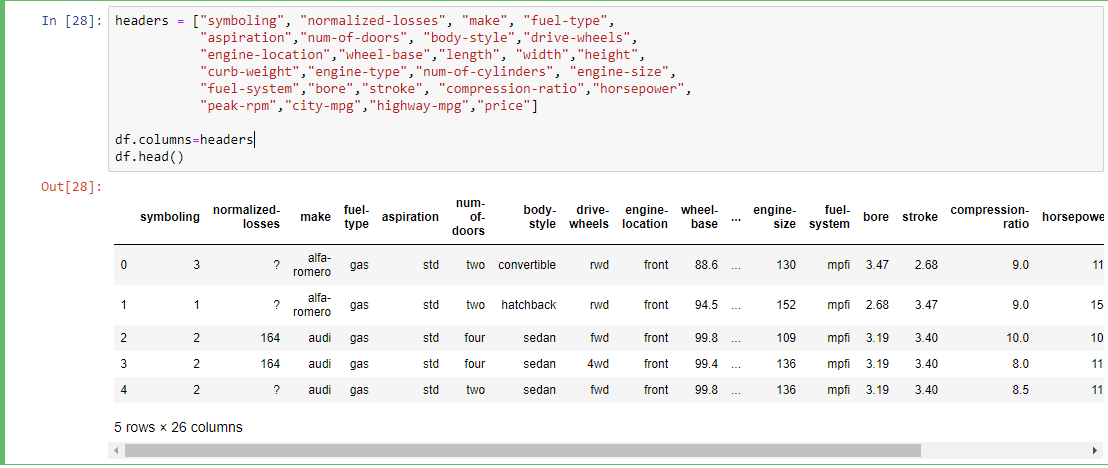Click the scrollbar right arrow
1108x468 pixels.
click(x=1095, y=450)
